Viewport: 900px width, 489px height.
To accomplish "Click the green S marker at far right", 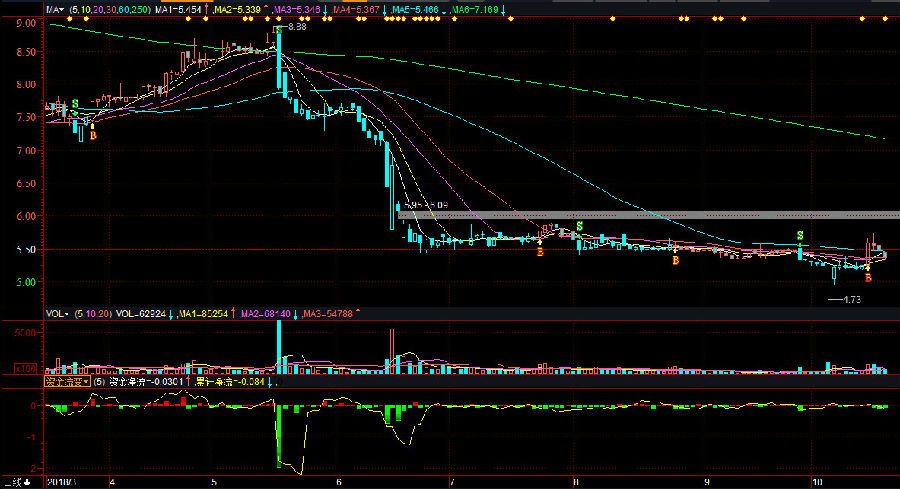I will coord(799,236).
